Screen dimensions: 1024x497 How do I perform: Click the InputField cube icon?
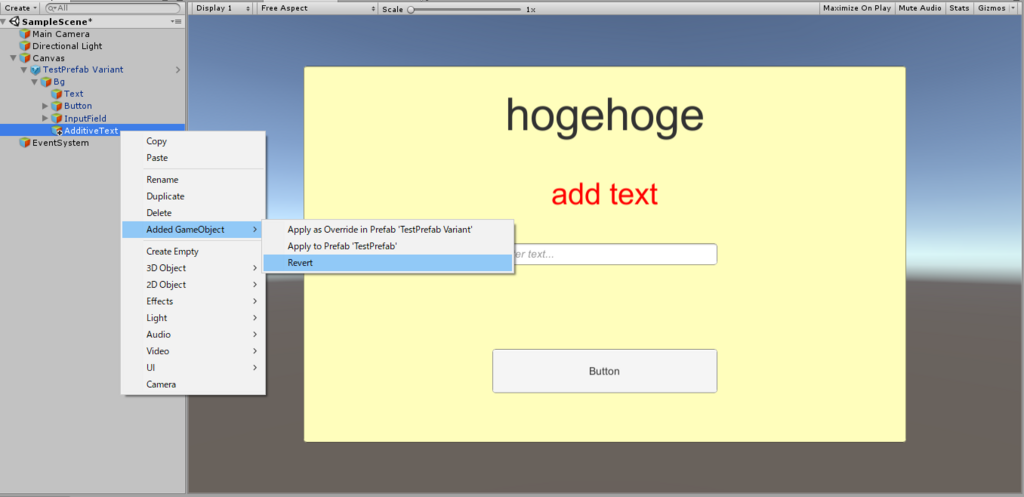coord(57,118)
